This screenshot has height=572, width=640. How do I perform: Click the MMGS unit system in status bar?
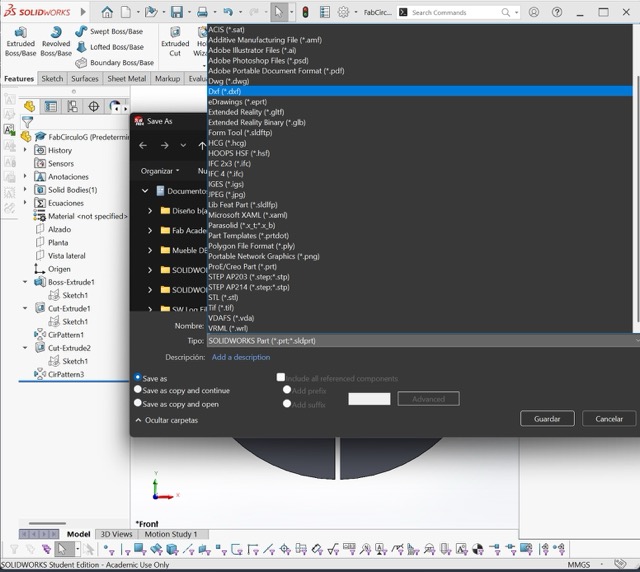click(578, 565)
